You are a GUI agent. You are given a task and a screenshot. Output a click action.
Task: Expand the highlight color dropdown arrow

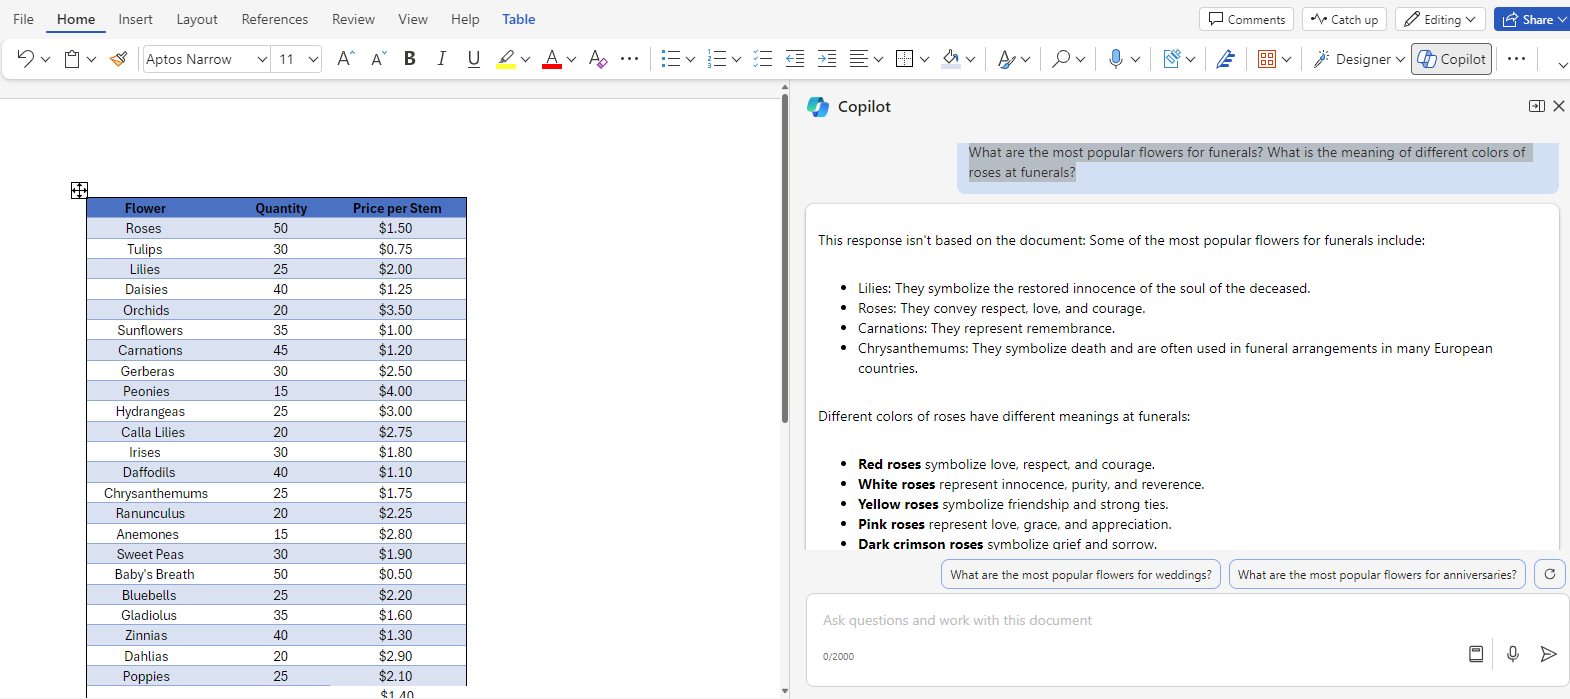point(525,60)
